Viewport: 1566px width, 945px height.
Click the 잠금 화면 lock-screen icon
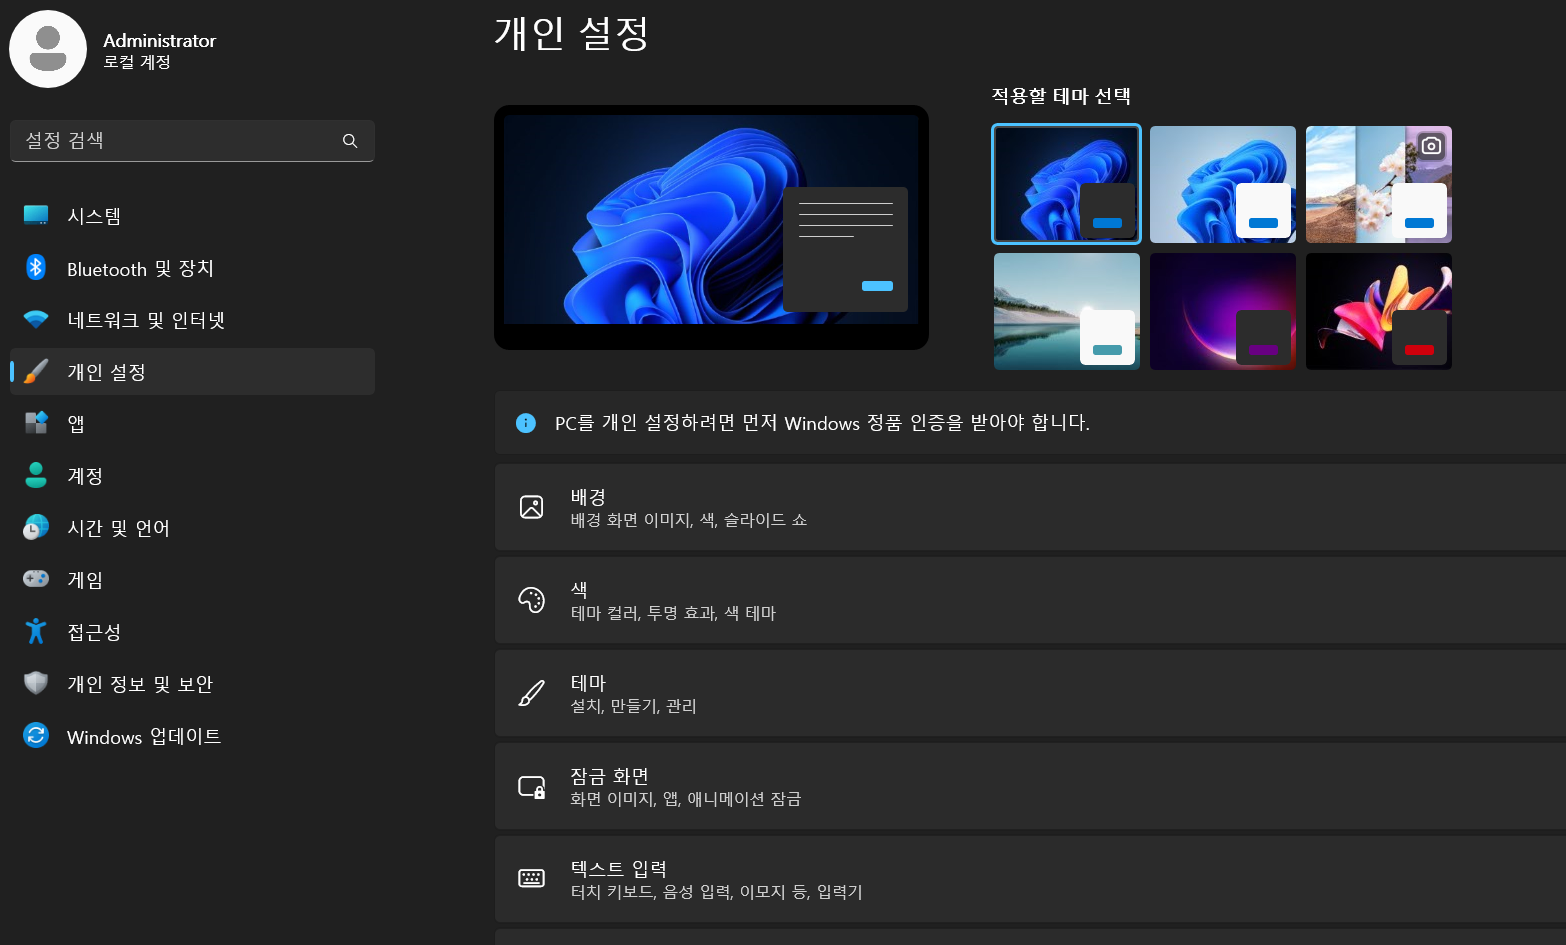(x=531, y=786)
